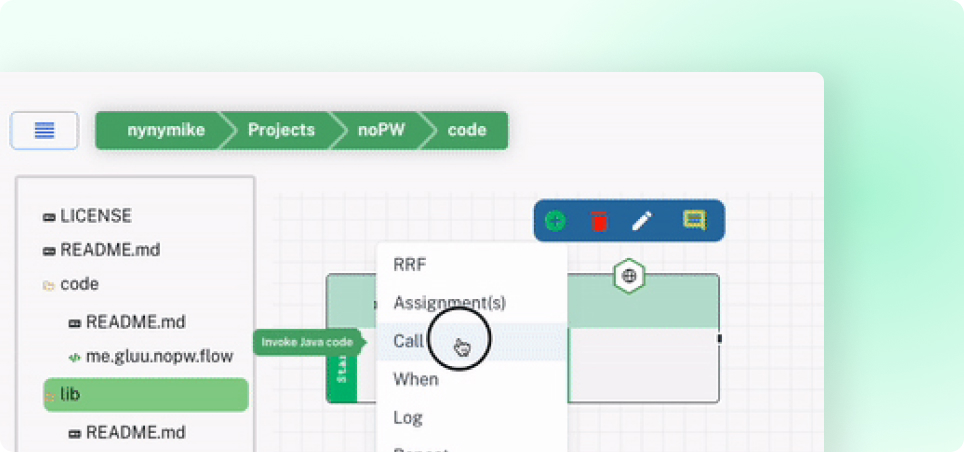Open the noPW breadcrumb segment
Image resolution: width=964 pixels, height=452 pixels.
click(380, 130)
